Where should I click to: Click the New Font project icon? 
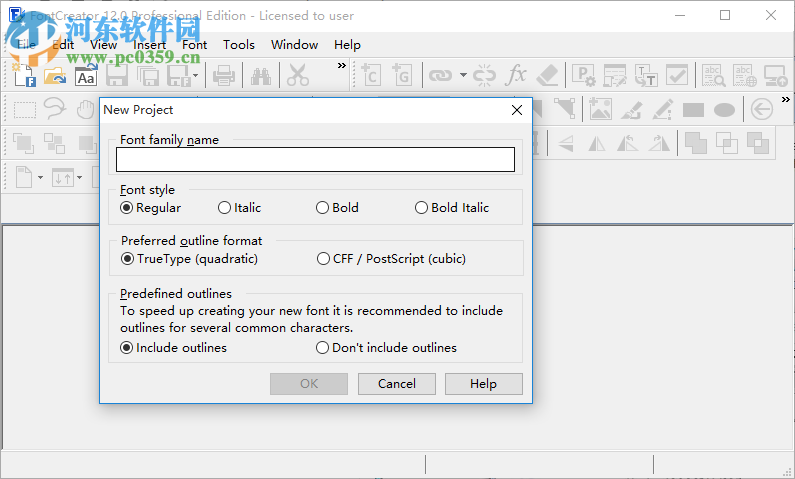[x=24, y=76]
